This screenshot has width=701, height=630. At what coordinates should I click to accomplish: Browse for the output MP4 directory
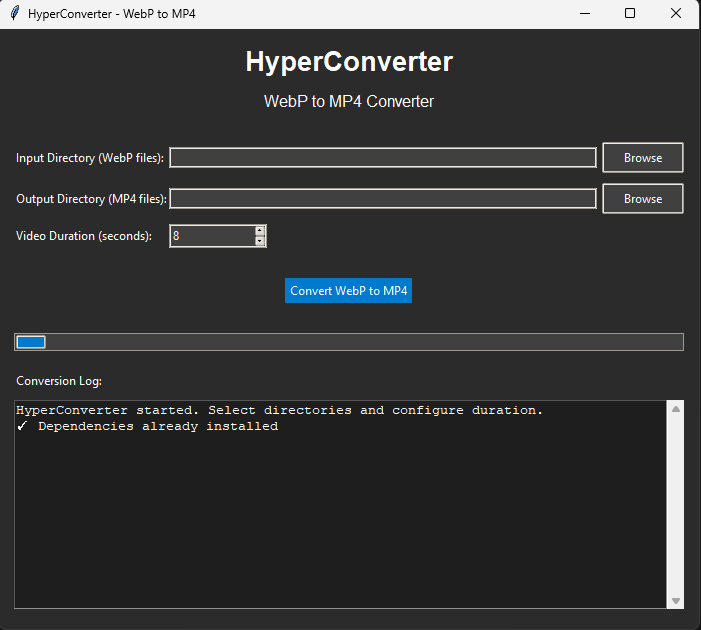[642, 199]
